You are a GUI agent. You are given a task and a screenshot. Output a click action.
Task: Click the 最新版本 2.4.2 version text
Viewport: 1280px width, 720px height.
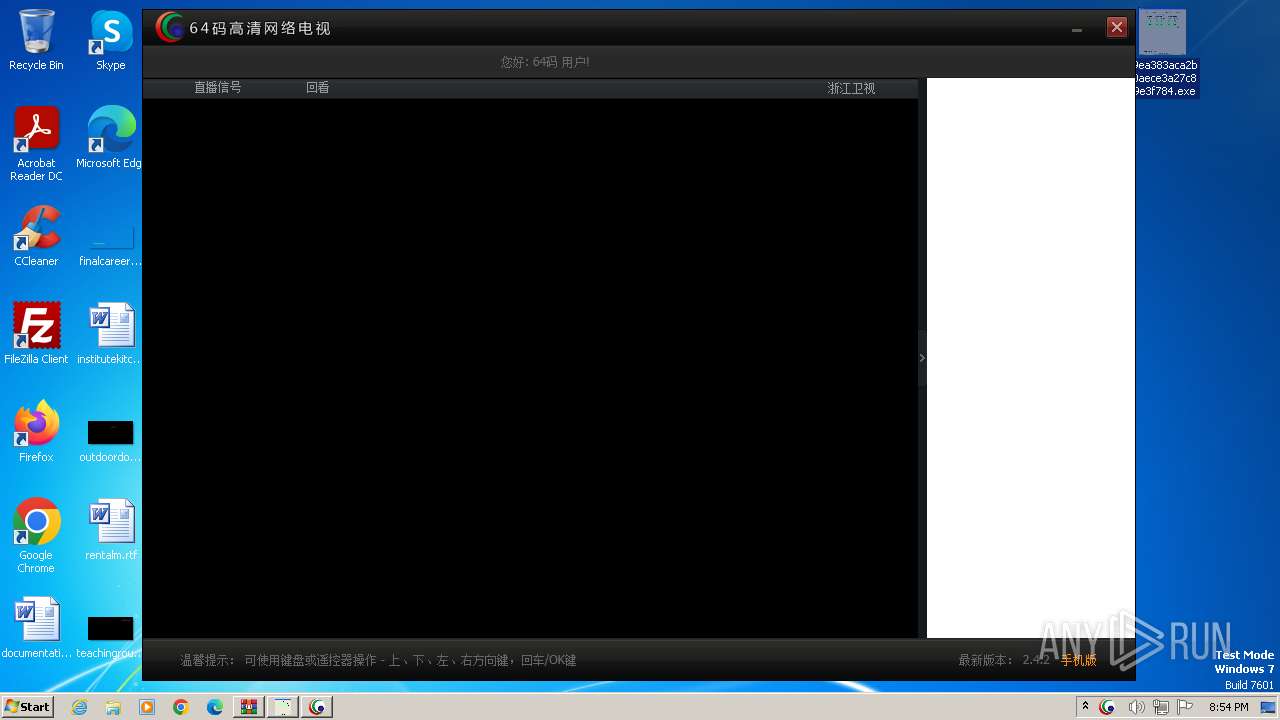(x=1004, y=660)
